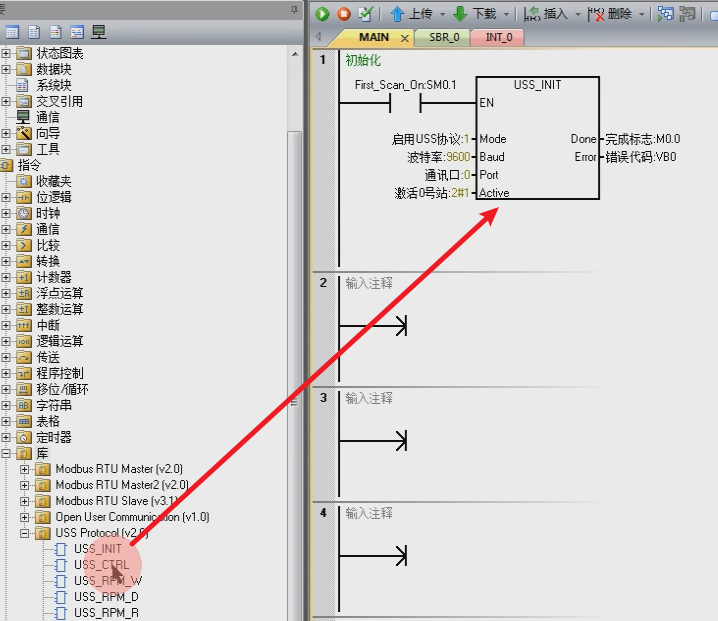Collapse the 库 folder node
Screen dimensions: 718x621
tap(5, 453)
